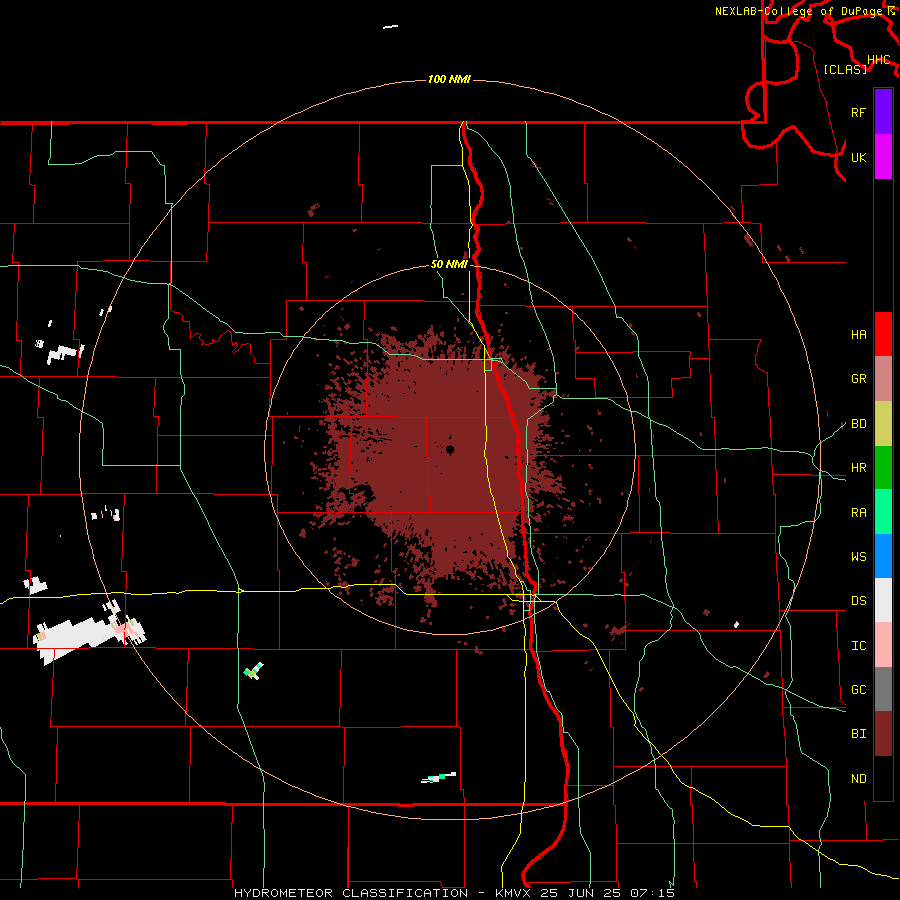Viewport: 900px width, 900px height.
Task: Click the 'BD' legend label
Action: point(859,424)
